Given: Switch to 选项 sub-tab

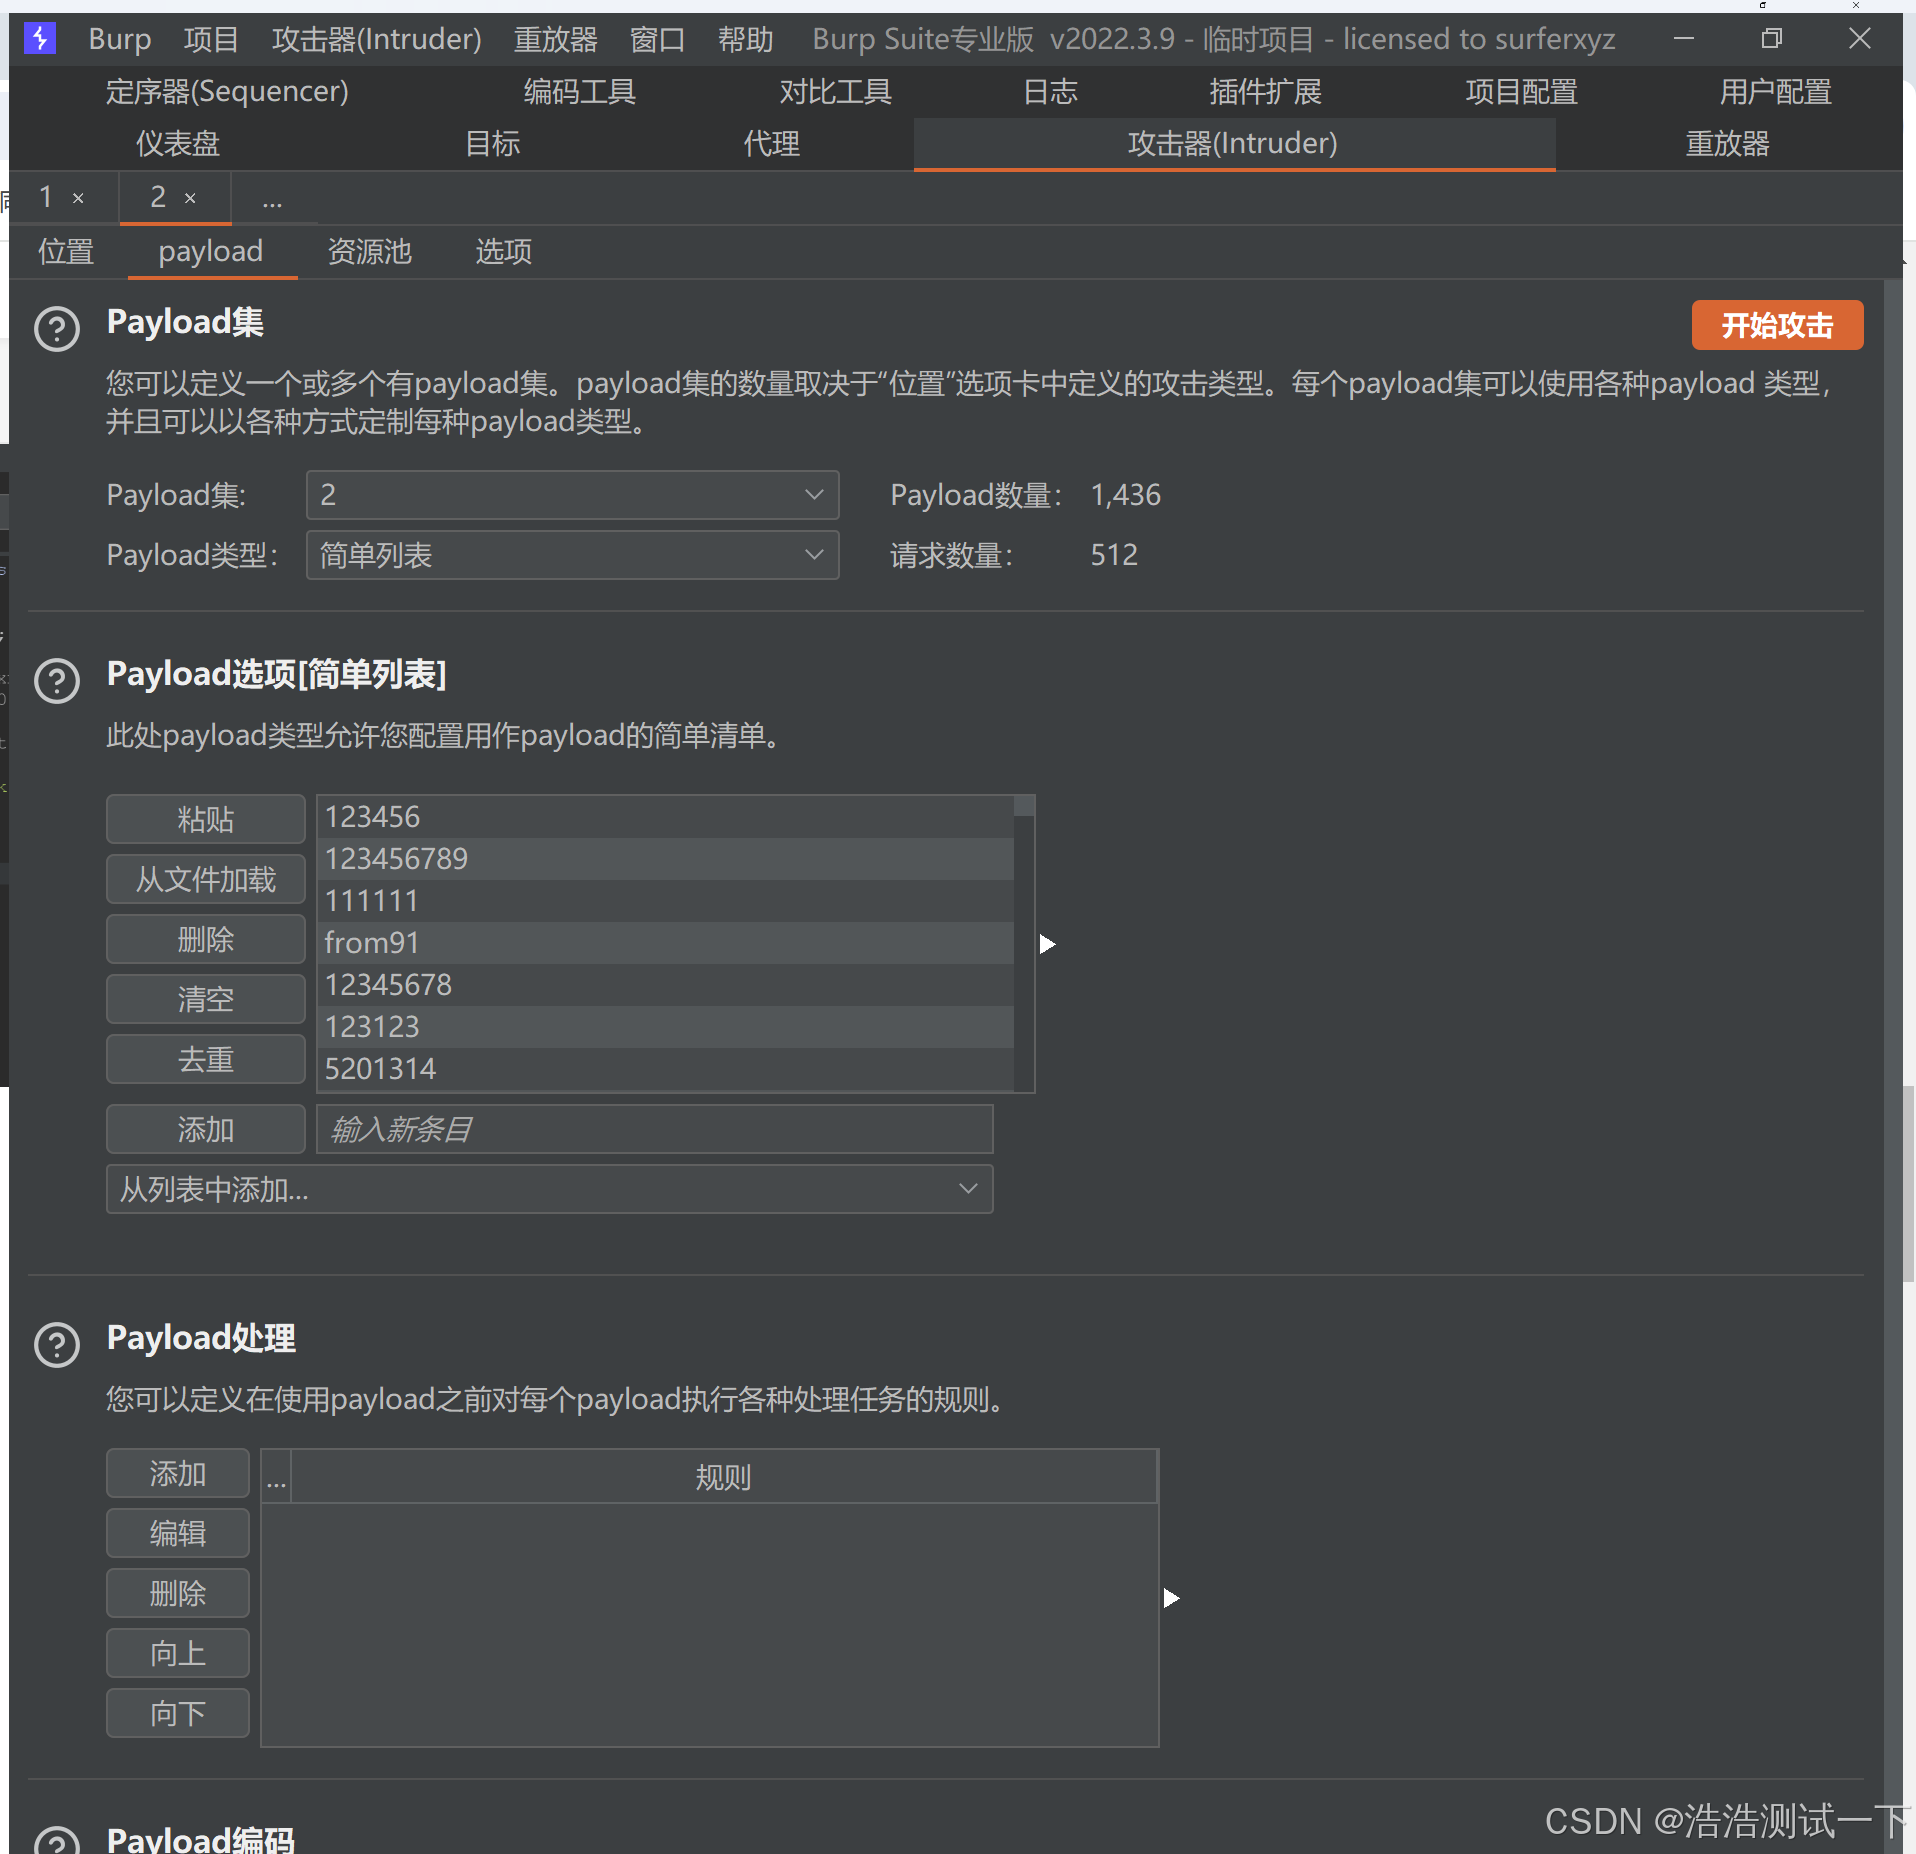Looking at the screenshot, I should 503,251.
